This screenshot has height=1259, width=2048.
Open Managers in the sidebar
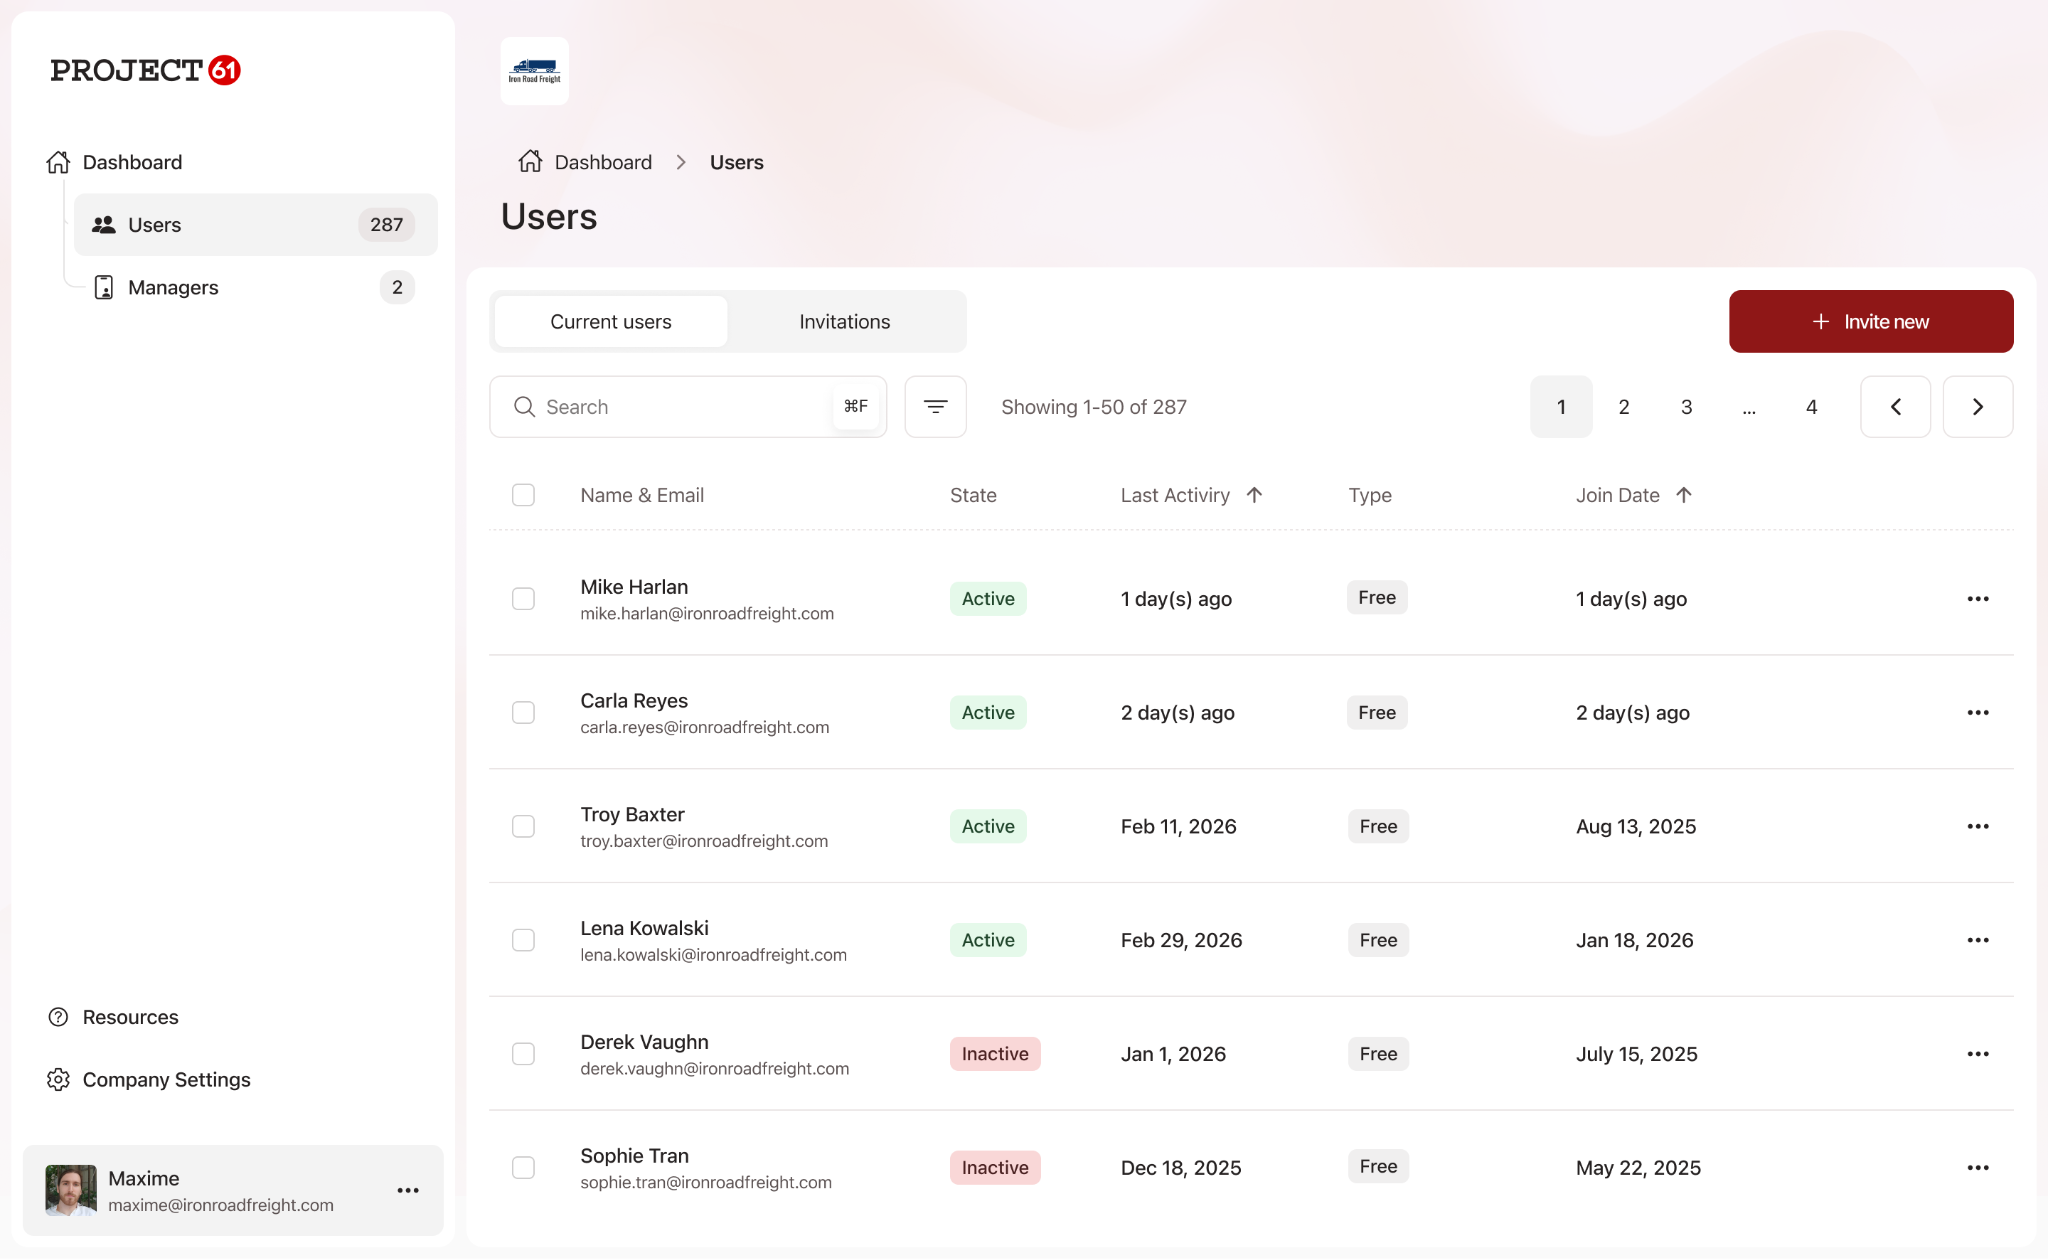click(x=173, y=288)
